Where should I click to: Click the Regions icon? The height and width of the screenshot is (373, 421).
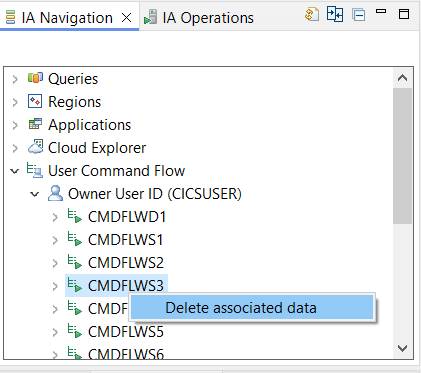coord(35,101)
